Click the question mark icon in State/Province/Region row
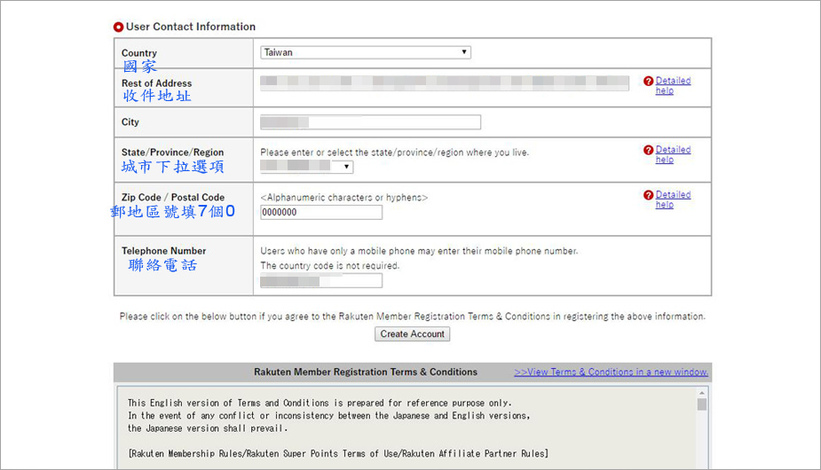This screenshot has width=821, height=470. (648, 150)
